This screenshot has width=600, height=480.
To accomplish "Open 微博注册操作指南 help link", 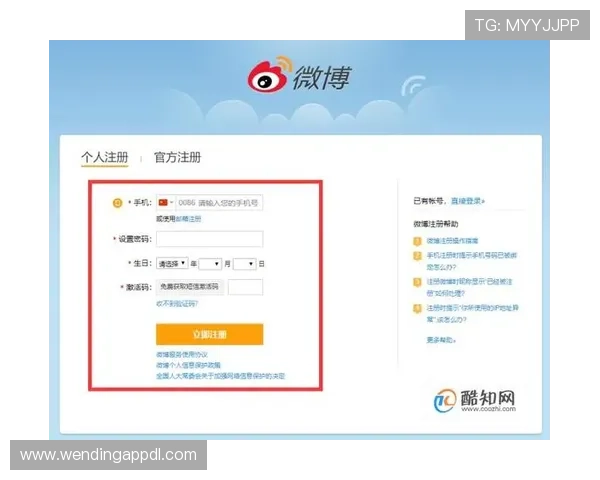I will tap(452, 241).
